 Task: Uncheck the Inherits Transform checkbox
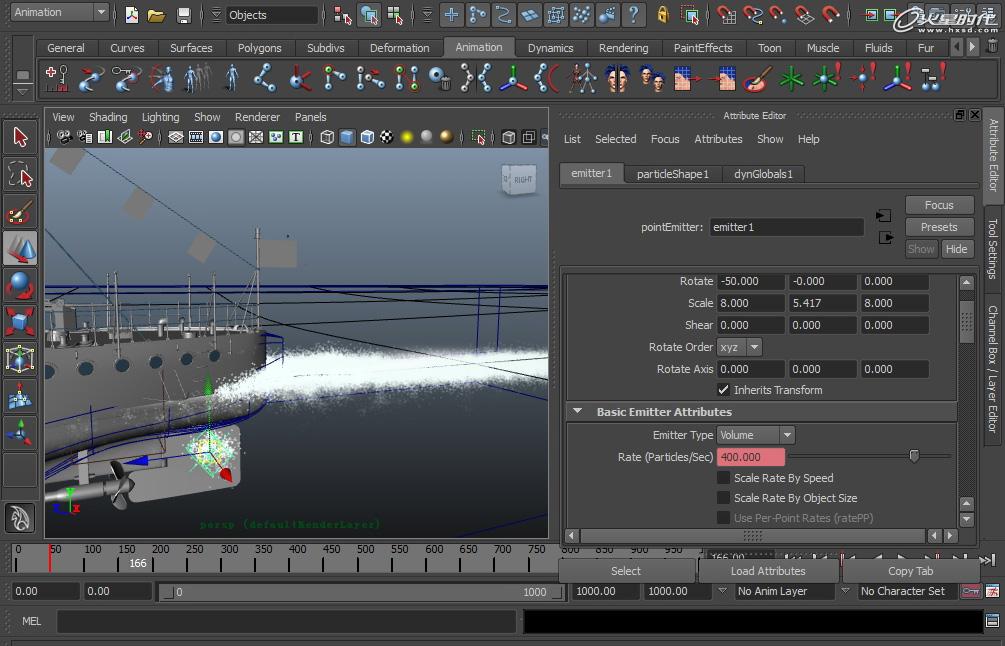click(723, 390)
